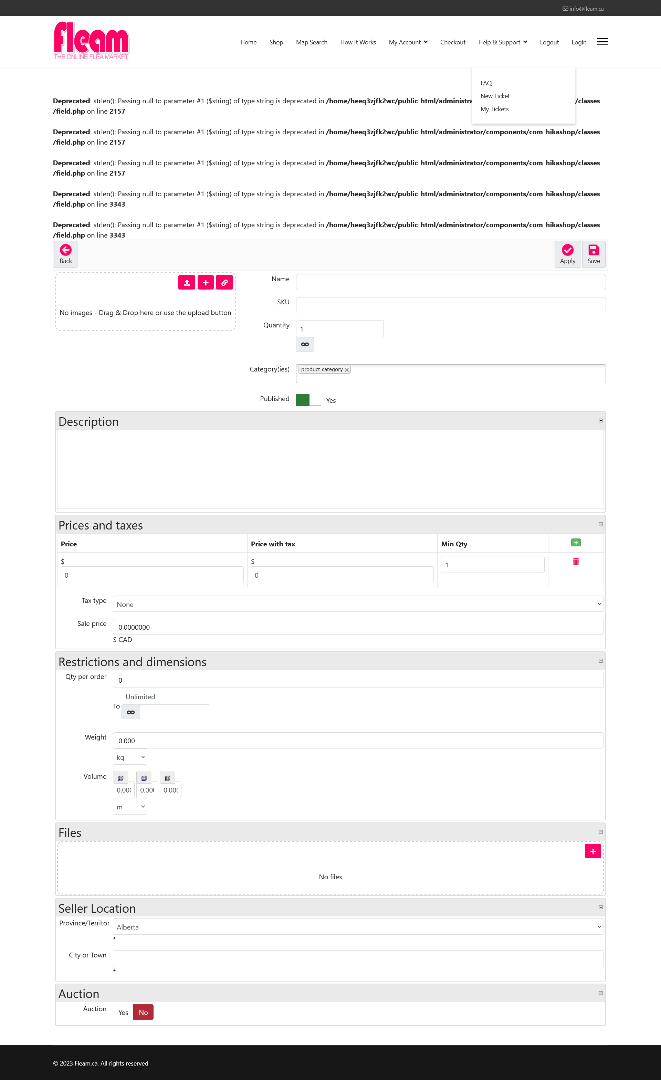Open the Province/Territory dropdown
Image resolution: width=661 pixels, height=1080 pixels.
(358, 927)
